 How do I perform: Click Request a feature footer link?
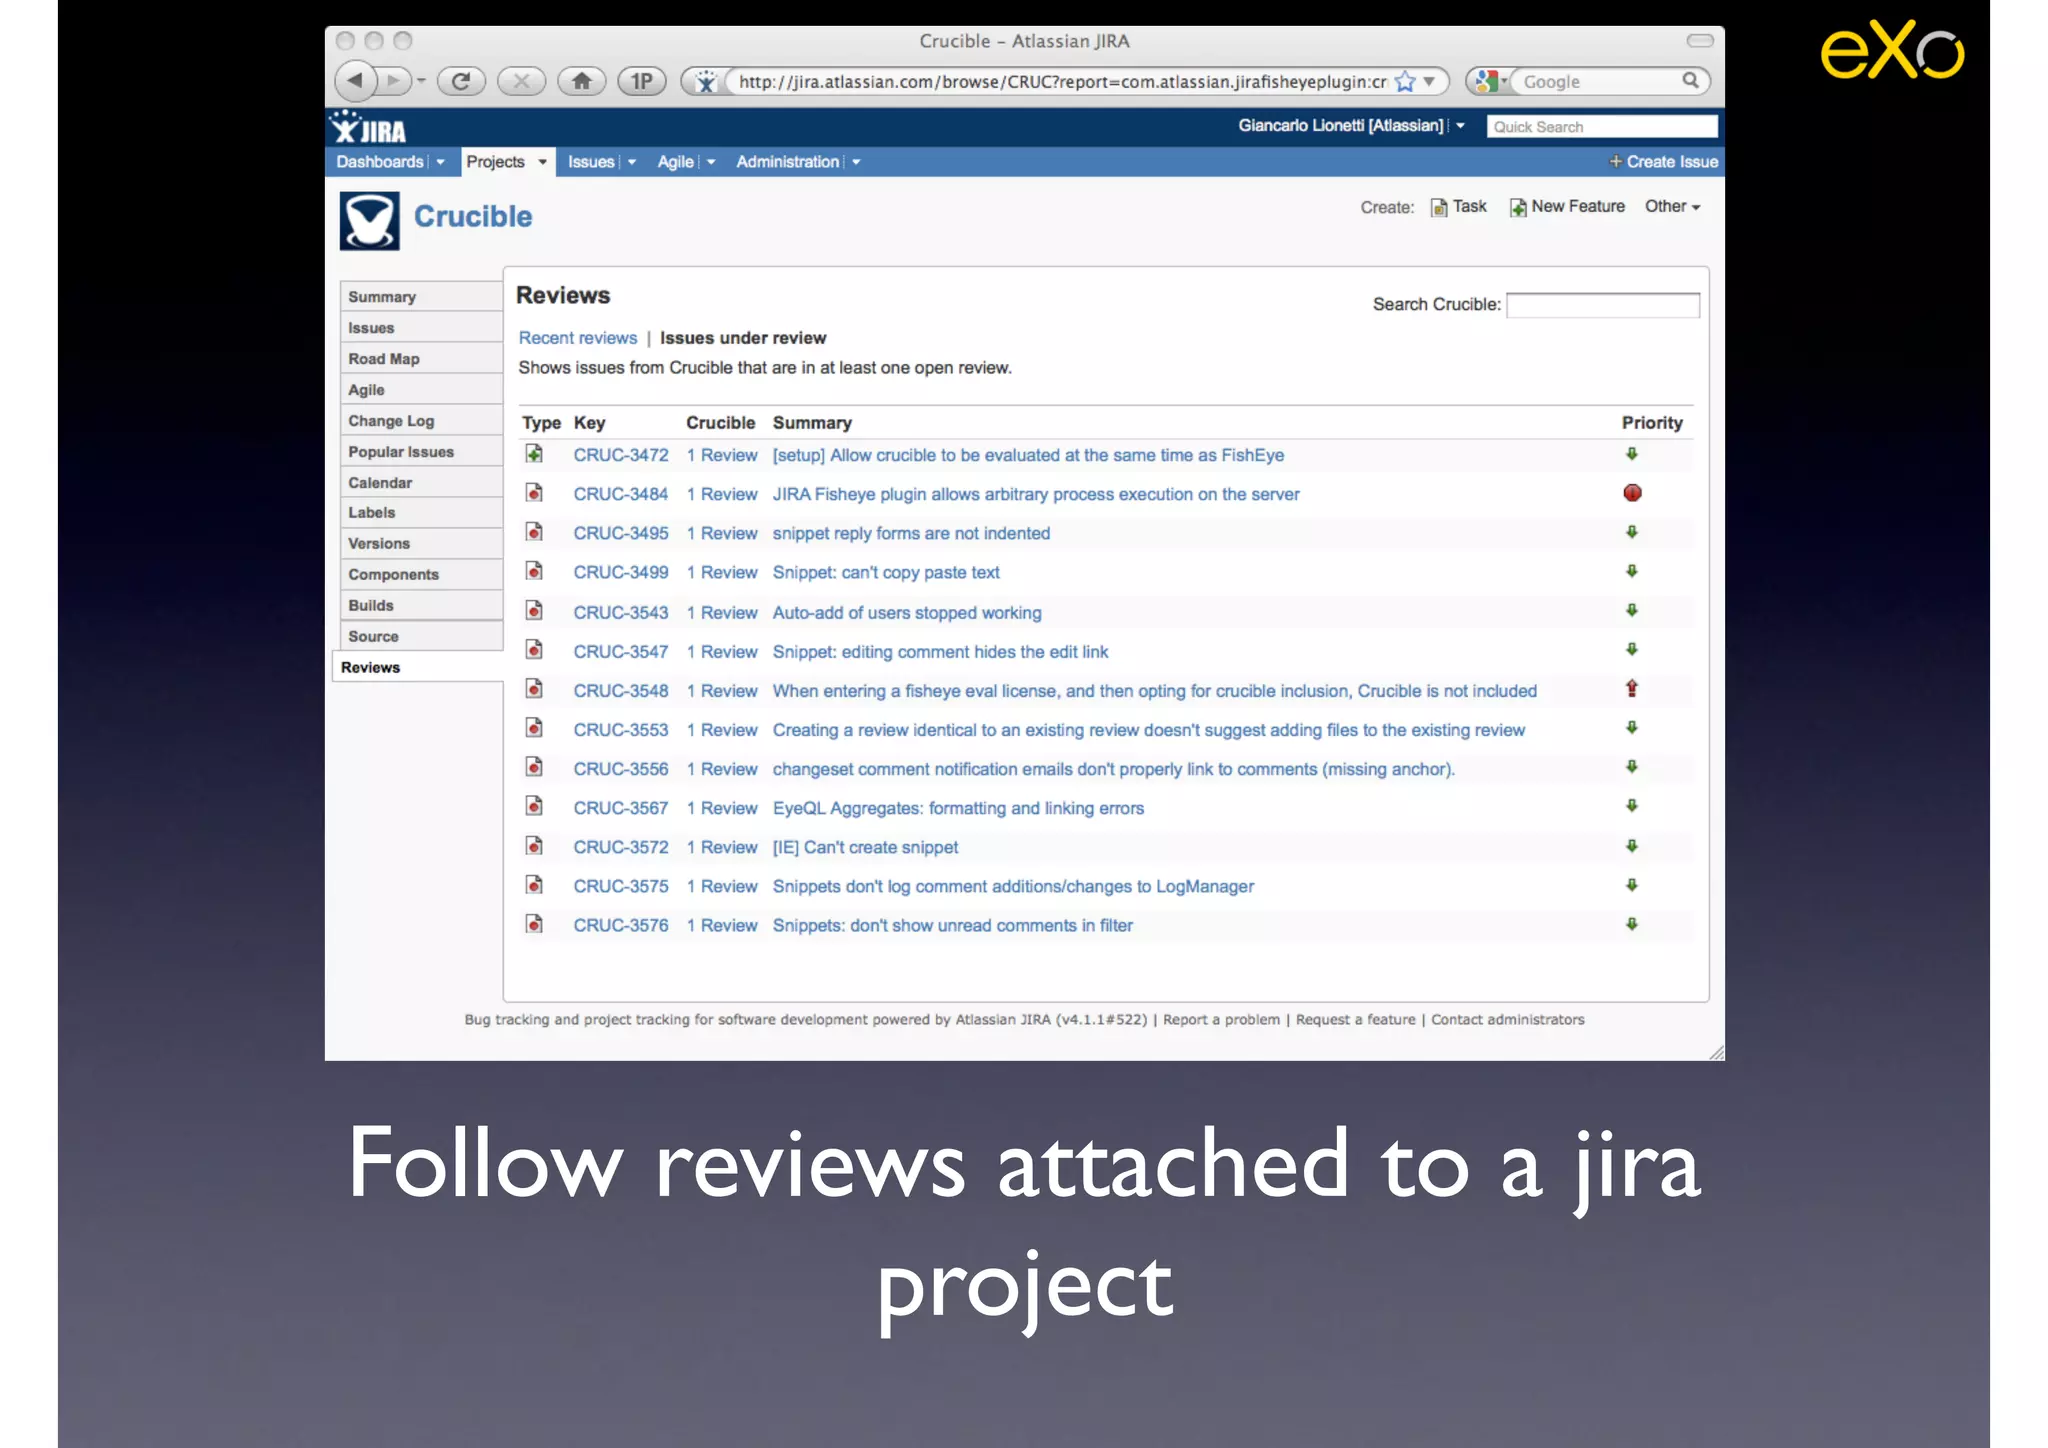click(x=1356, y=1020)
